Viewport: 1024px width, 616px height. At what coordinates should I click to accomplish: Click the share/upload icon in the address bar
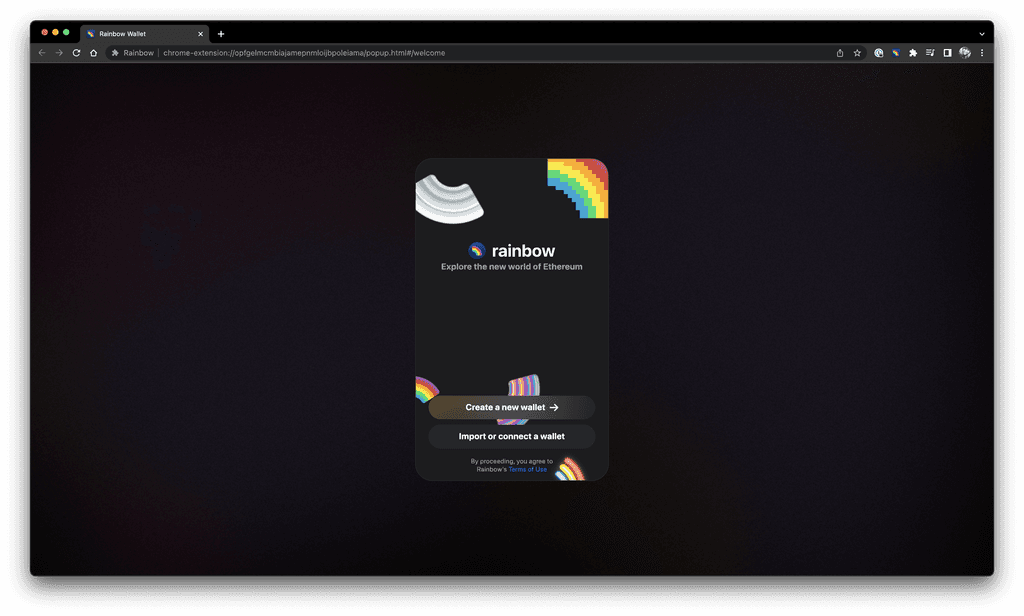click(x=839, y=52)
